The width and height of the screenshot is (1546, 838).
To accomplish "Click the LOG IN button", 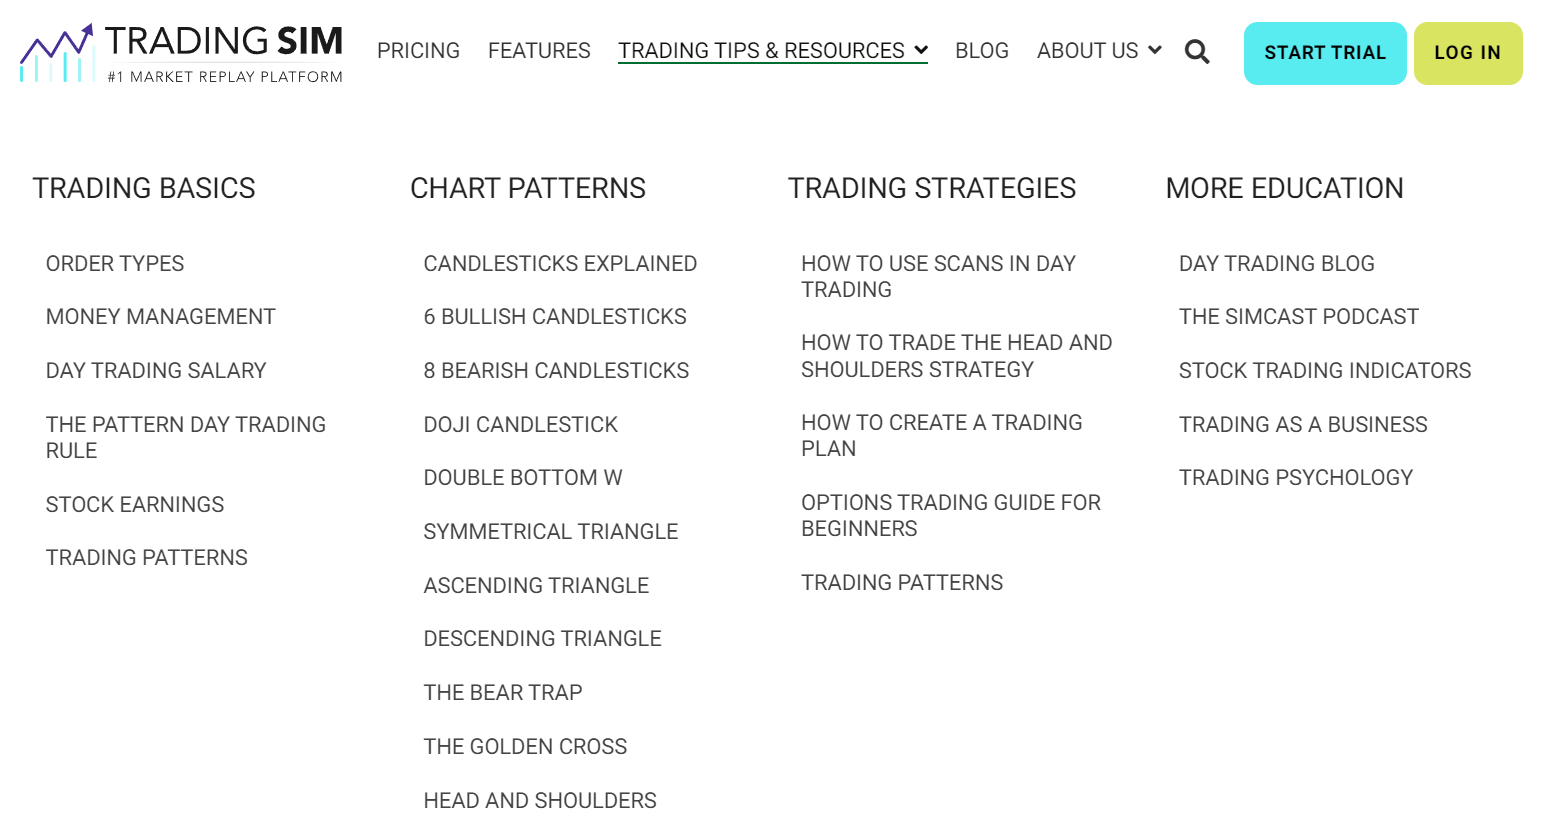I will pos(1467,53).
